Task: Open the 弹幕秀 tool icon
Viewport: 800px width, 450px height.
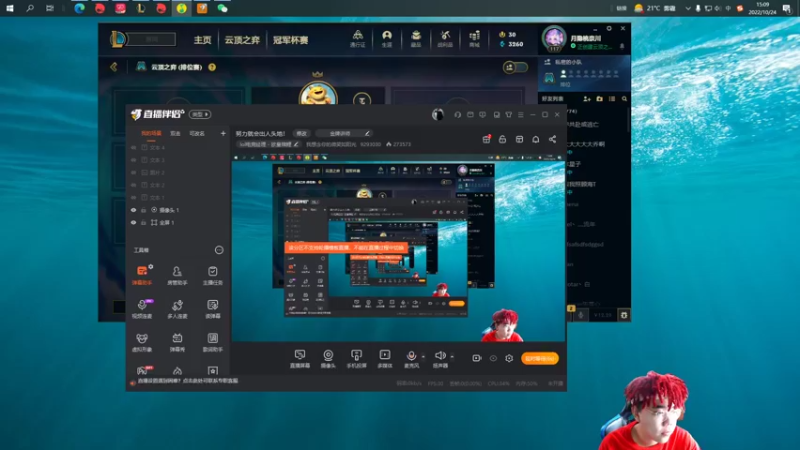Action: tap(177, 342)
